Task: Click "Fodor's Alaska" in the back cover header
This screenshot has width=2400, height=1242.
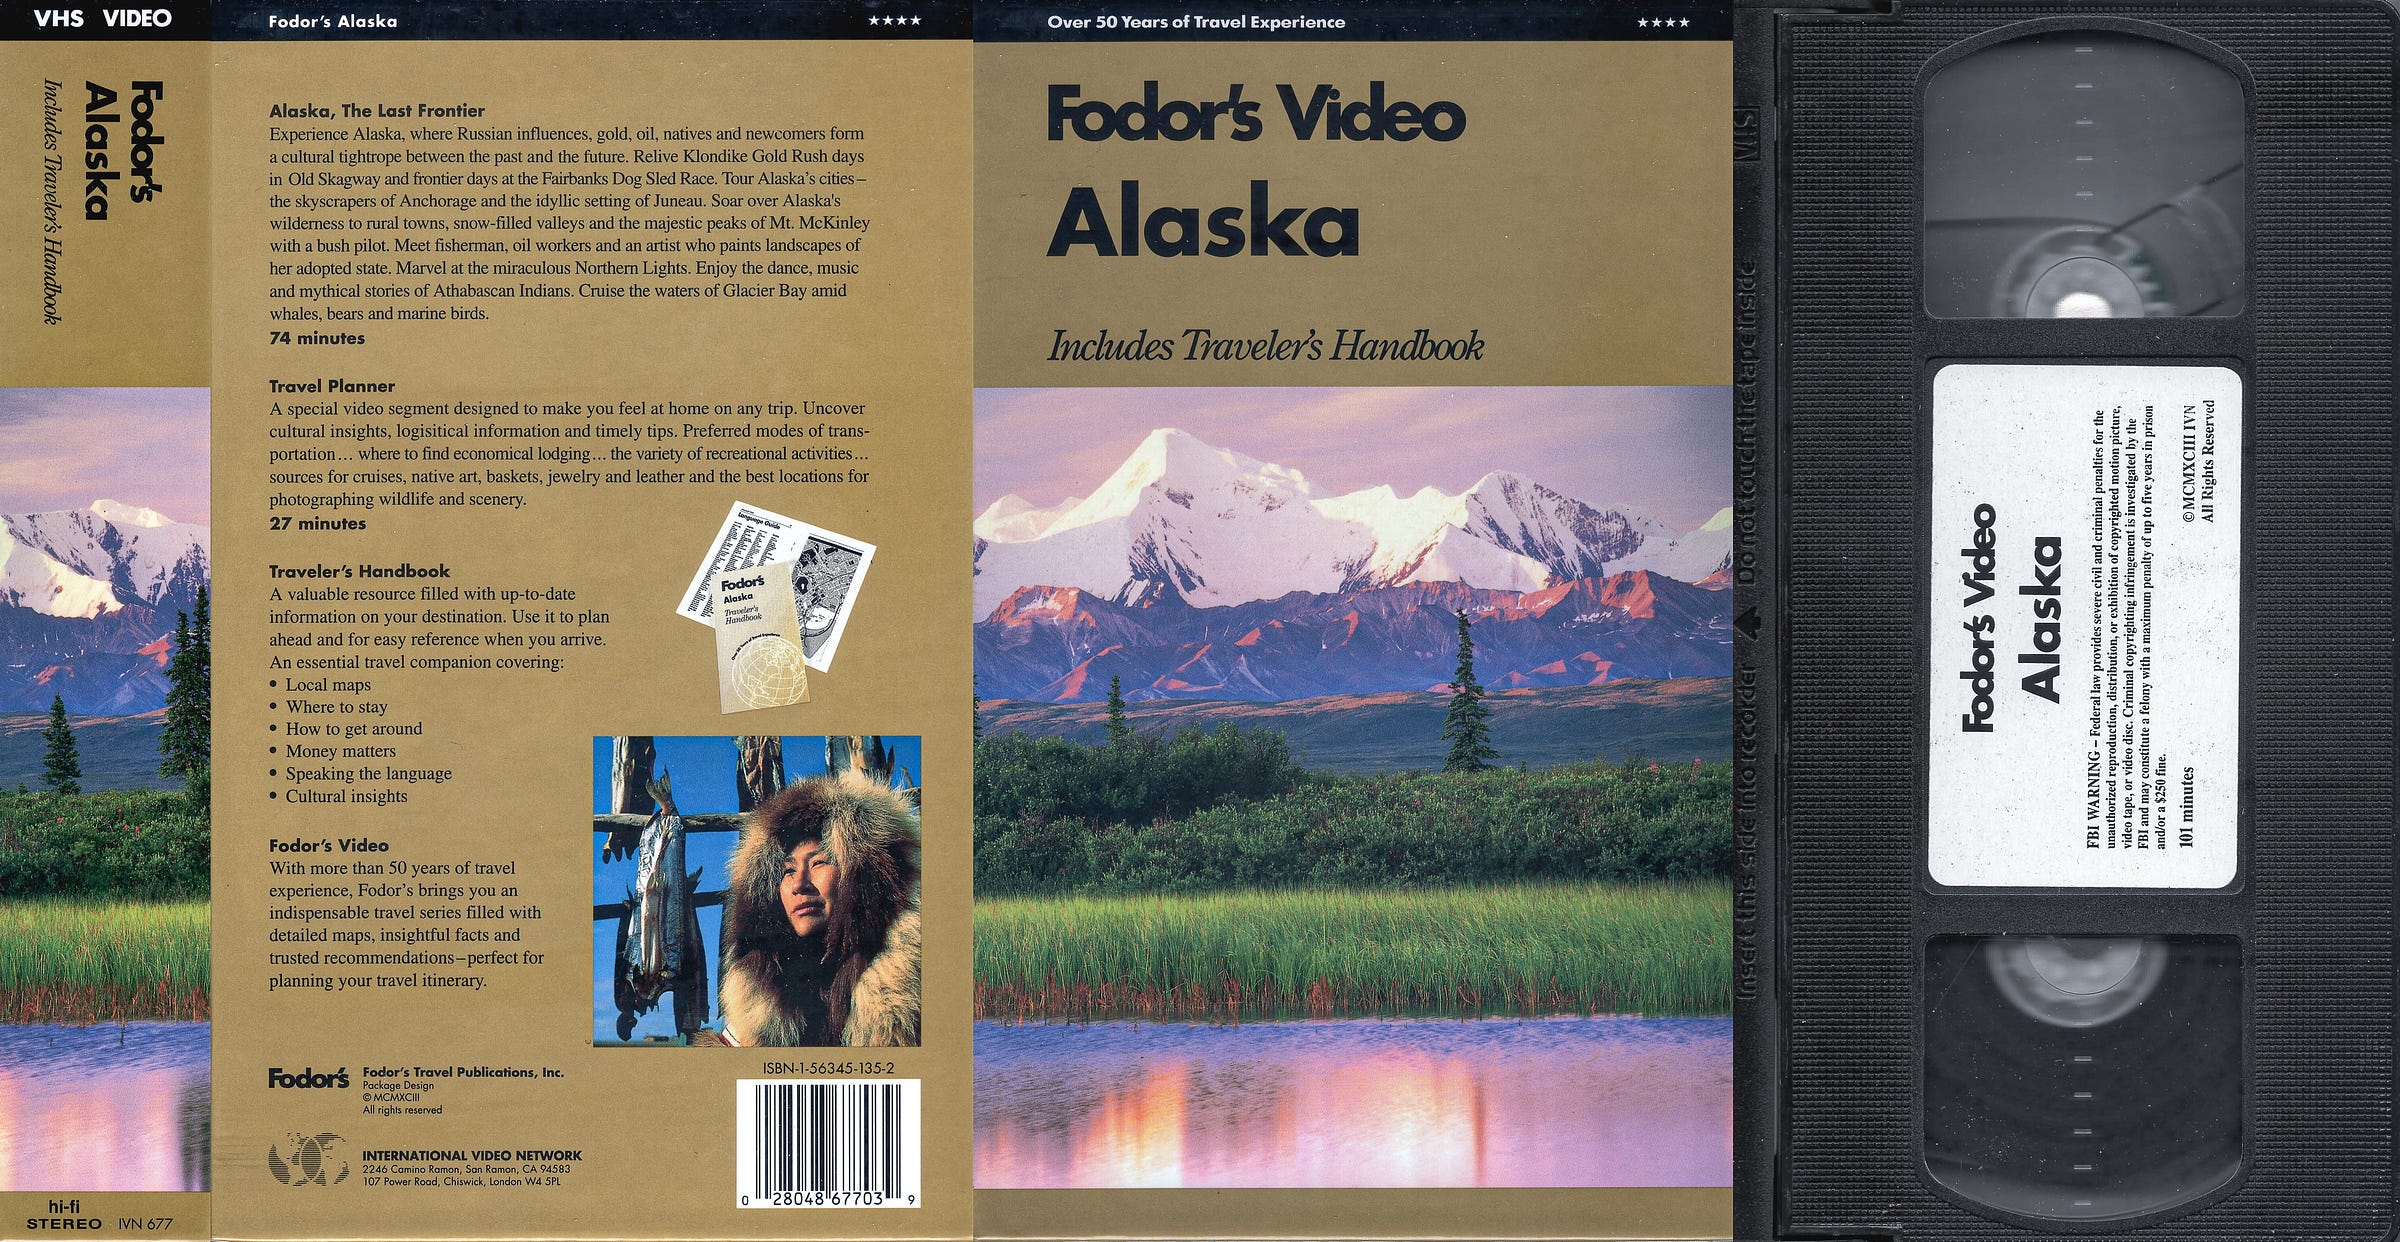Action: coord(333,21)
